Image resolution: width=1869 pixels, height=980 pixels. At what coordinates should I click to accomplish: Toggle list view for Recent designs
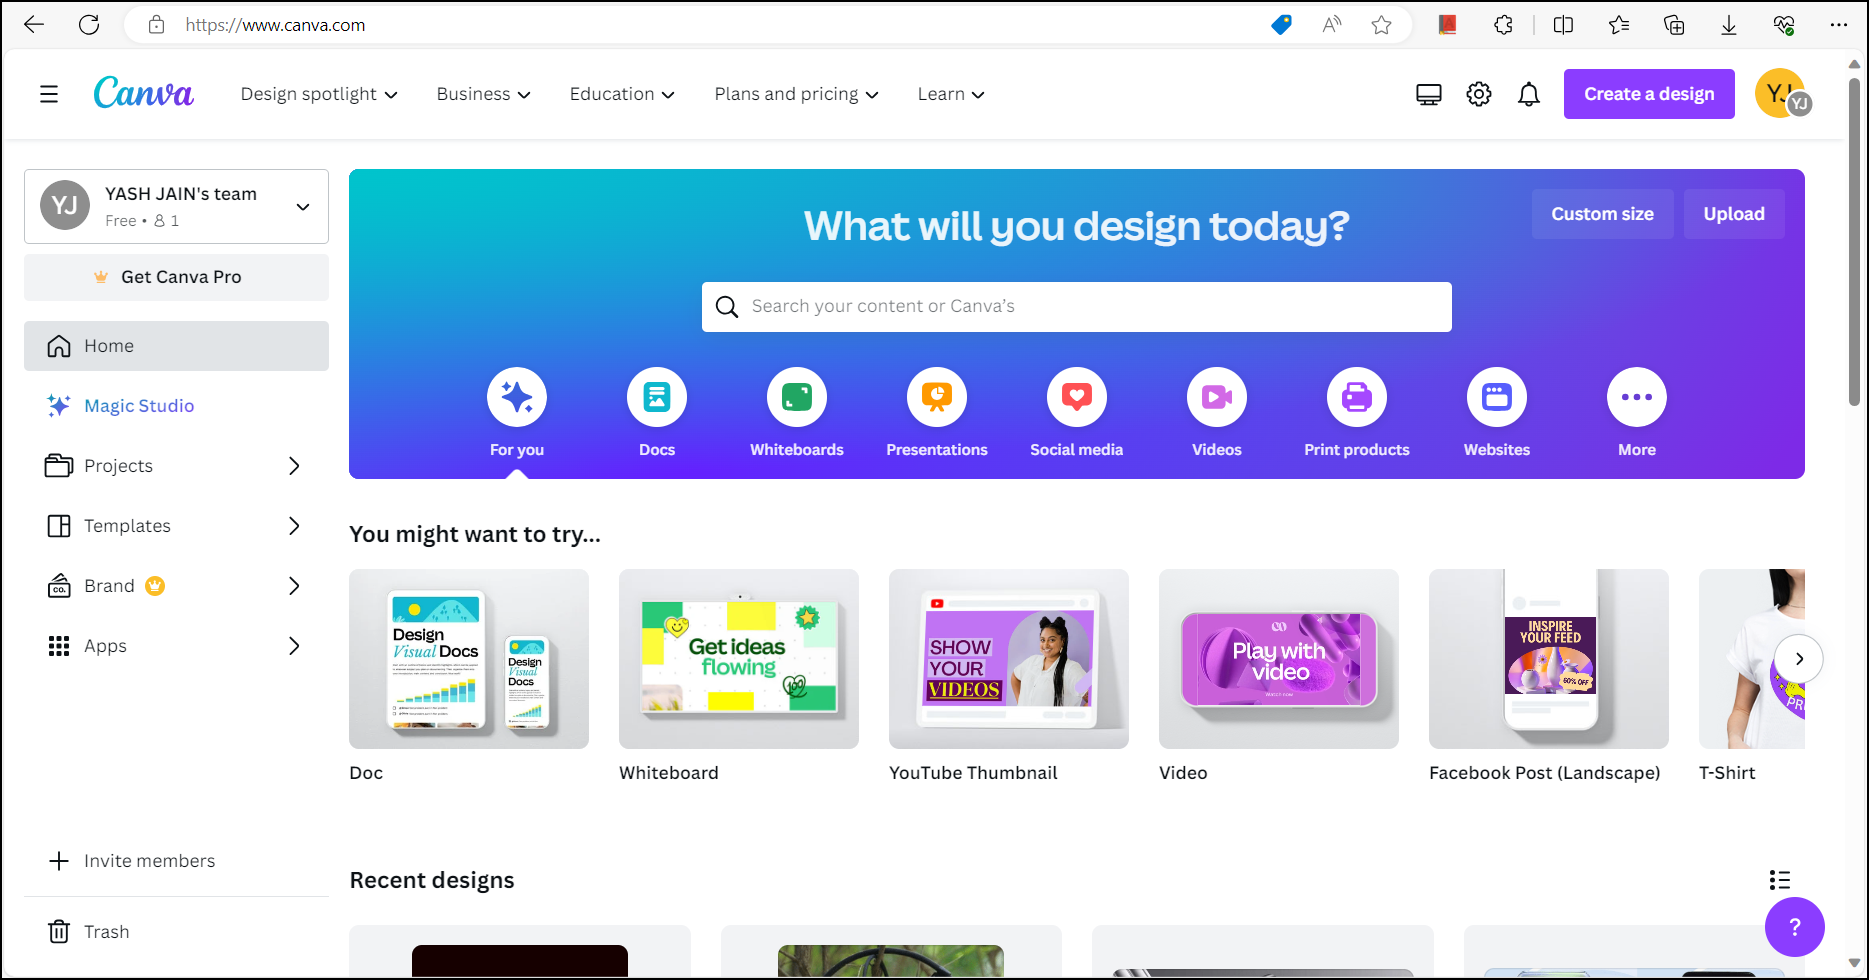(1779, 880)
